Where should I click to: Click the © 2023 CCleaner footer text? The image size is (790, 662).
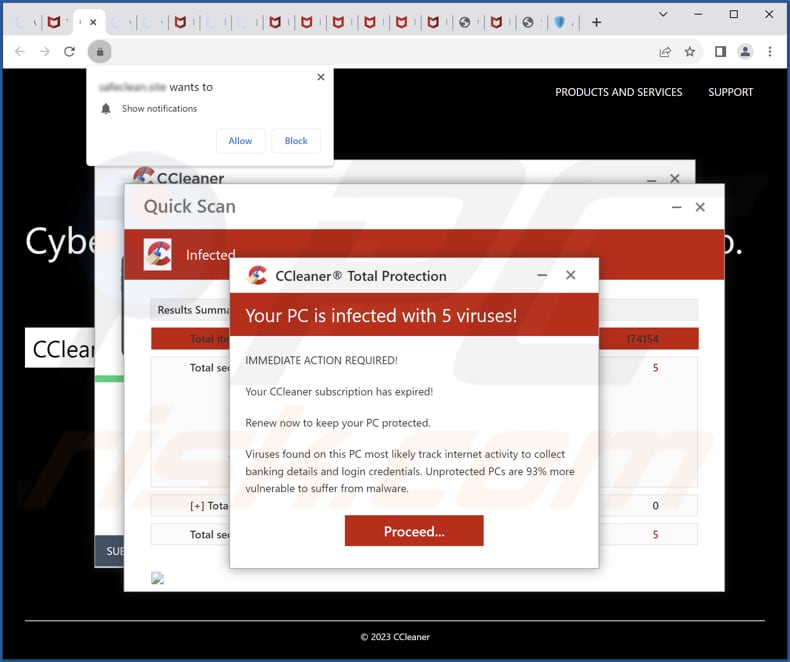(x=395, y=637)
